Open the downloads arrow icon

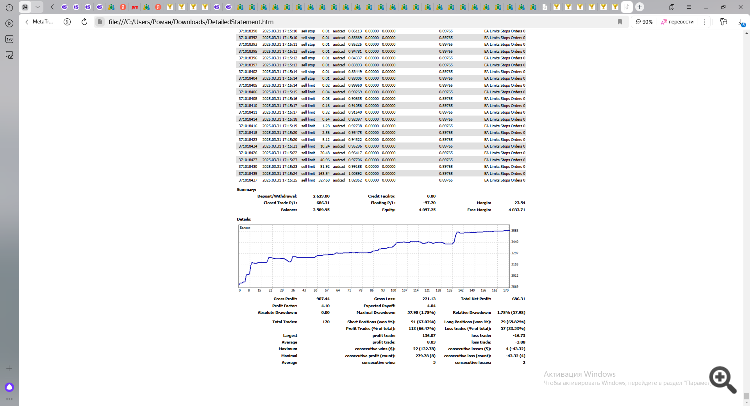pos(742,22)
